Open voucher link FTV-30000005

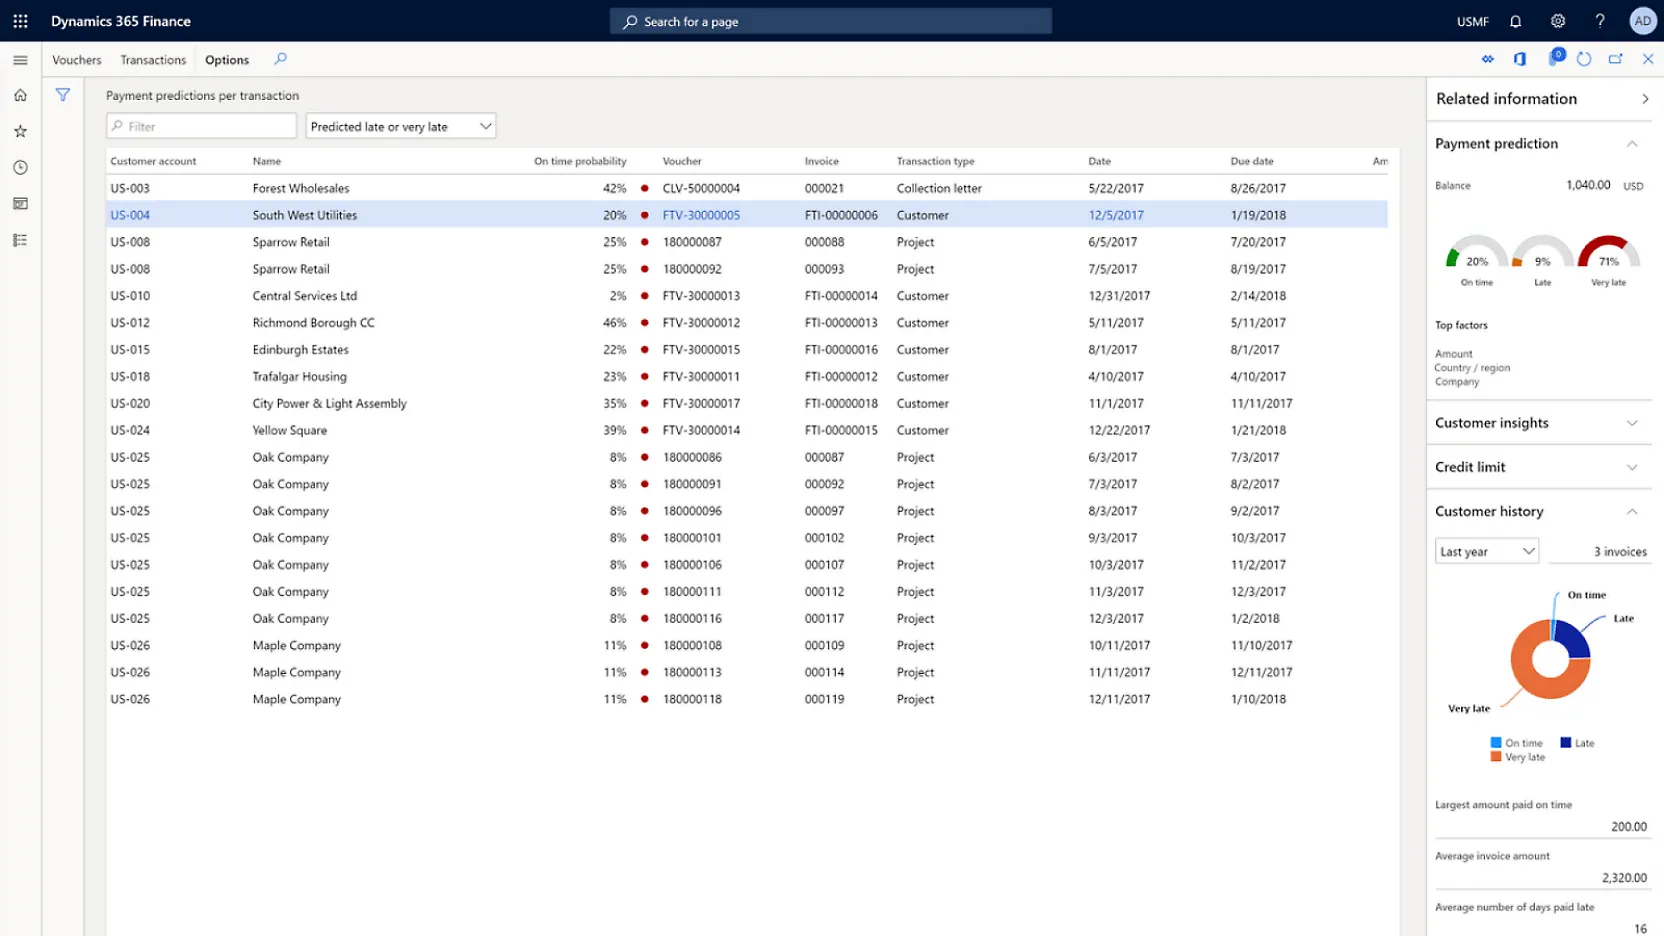700,214
